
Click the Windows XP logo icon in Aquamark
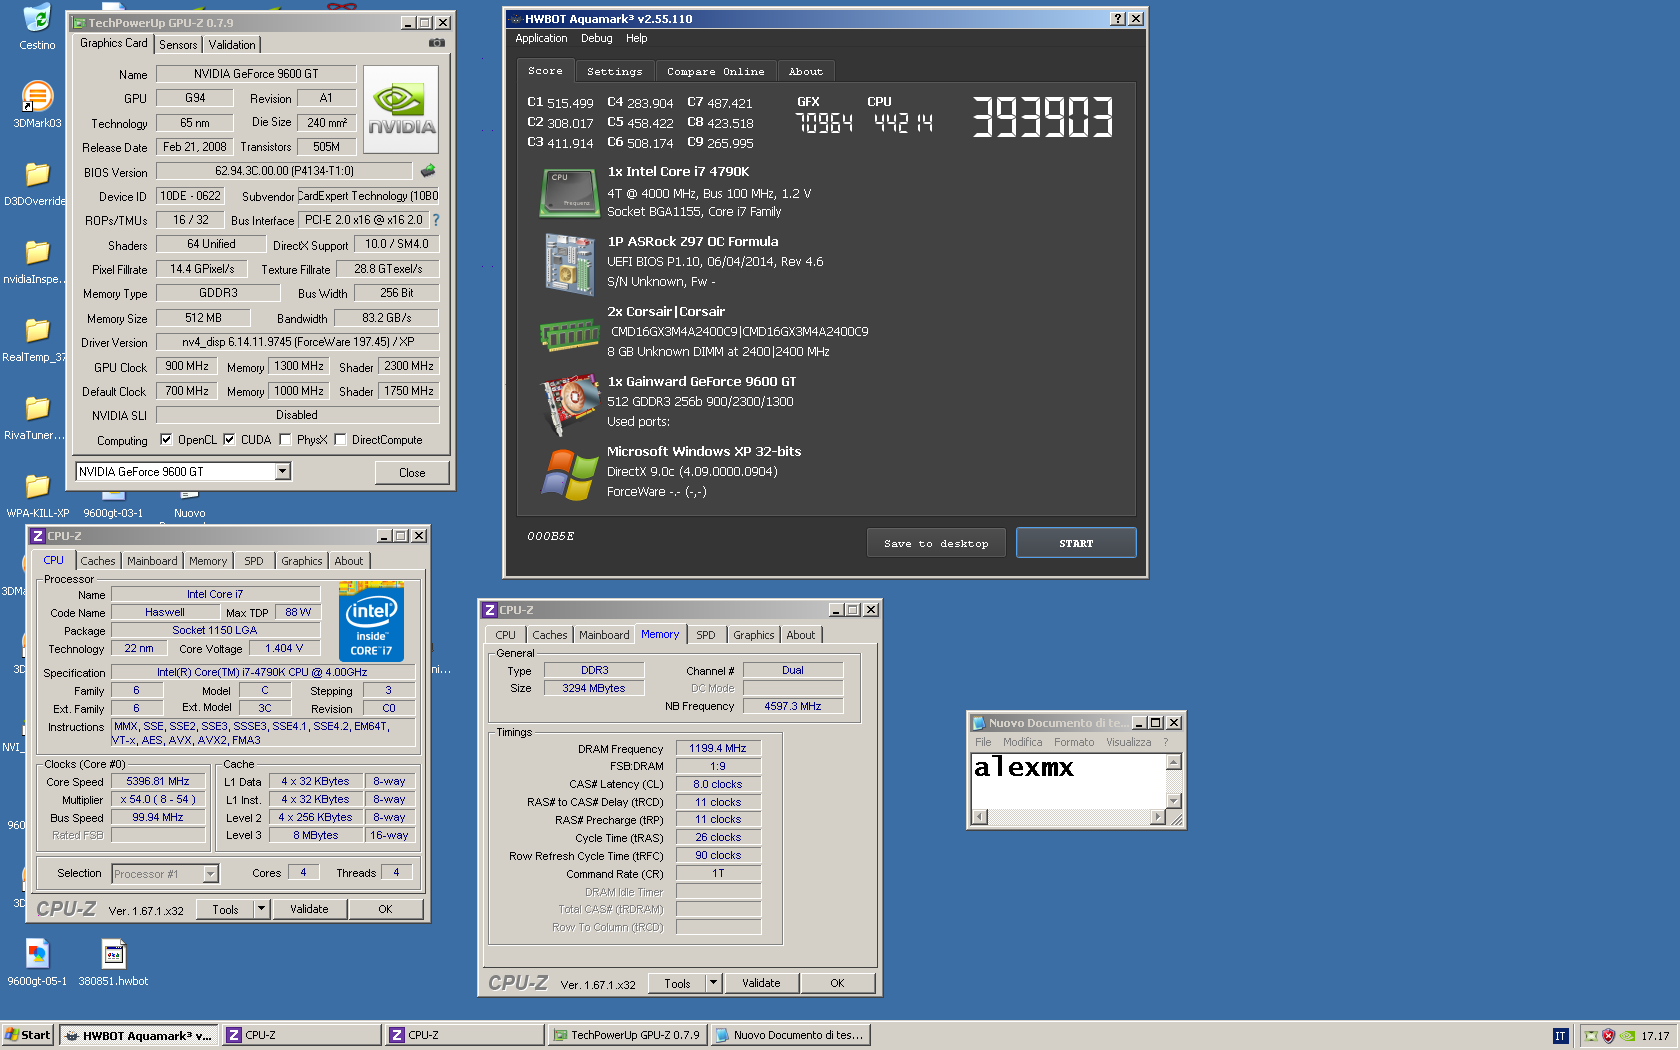tap(570, 474)
